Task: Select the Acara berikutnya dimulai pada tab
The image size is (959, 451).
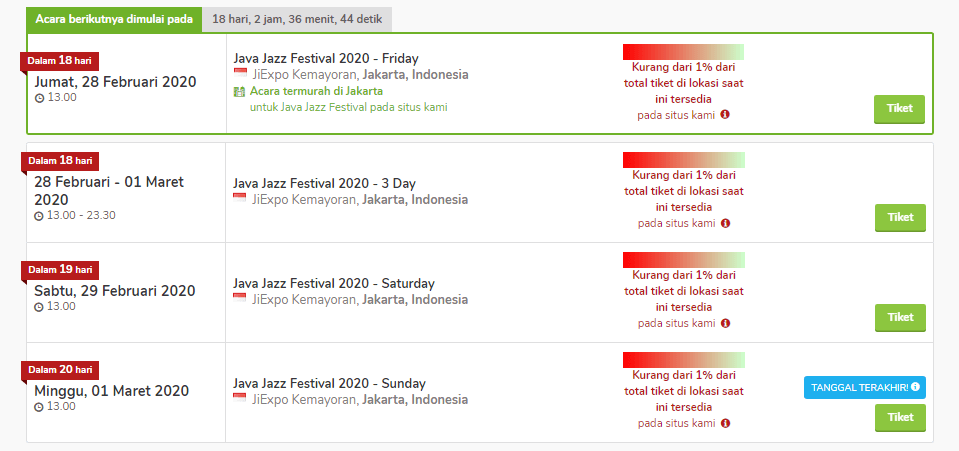Action: [x=114, y=20]
